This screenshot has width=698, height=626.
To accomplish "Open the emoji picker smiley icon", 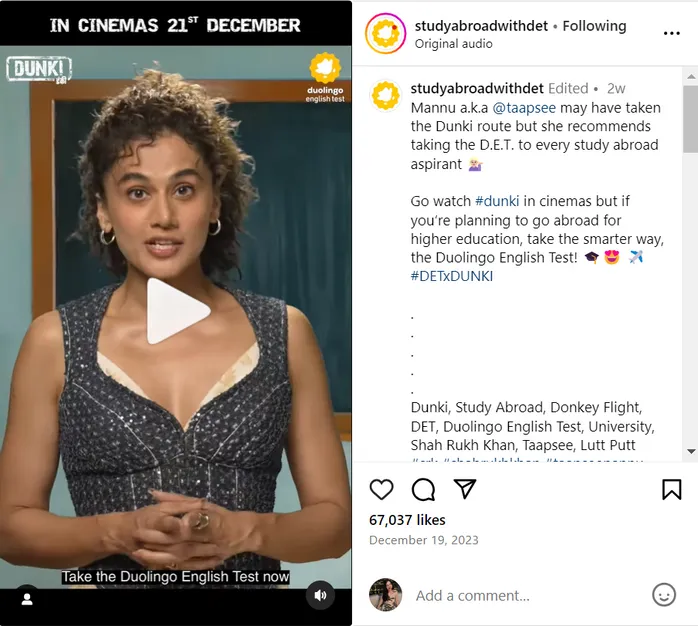I will pos(664,595).
